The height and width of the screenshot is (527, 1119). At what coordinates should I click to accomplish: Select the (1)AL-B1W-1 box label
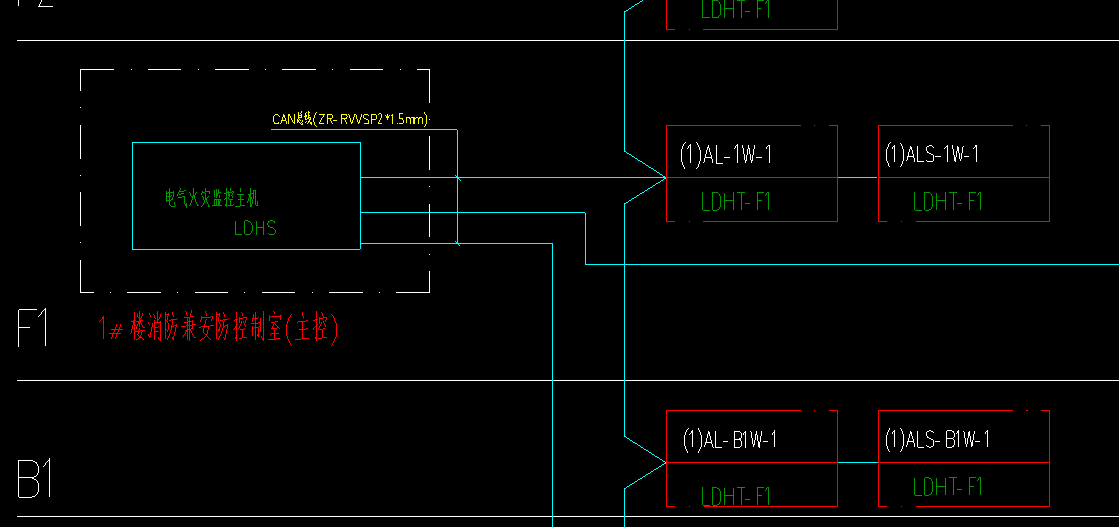pyautogui.click(x=729, y=439)
